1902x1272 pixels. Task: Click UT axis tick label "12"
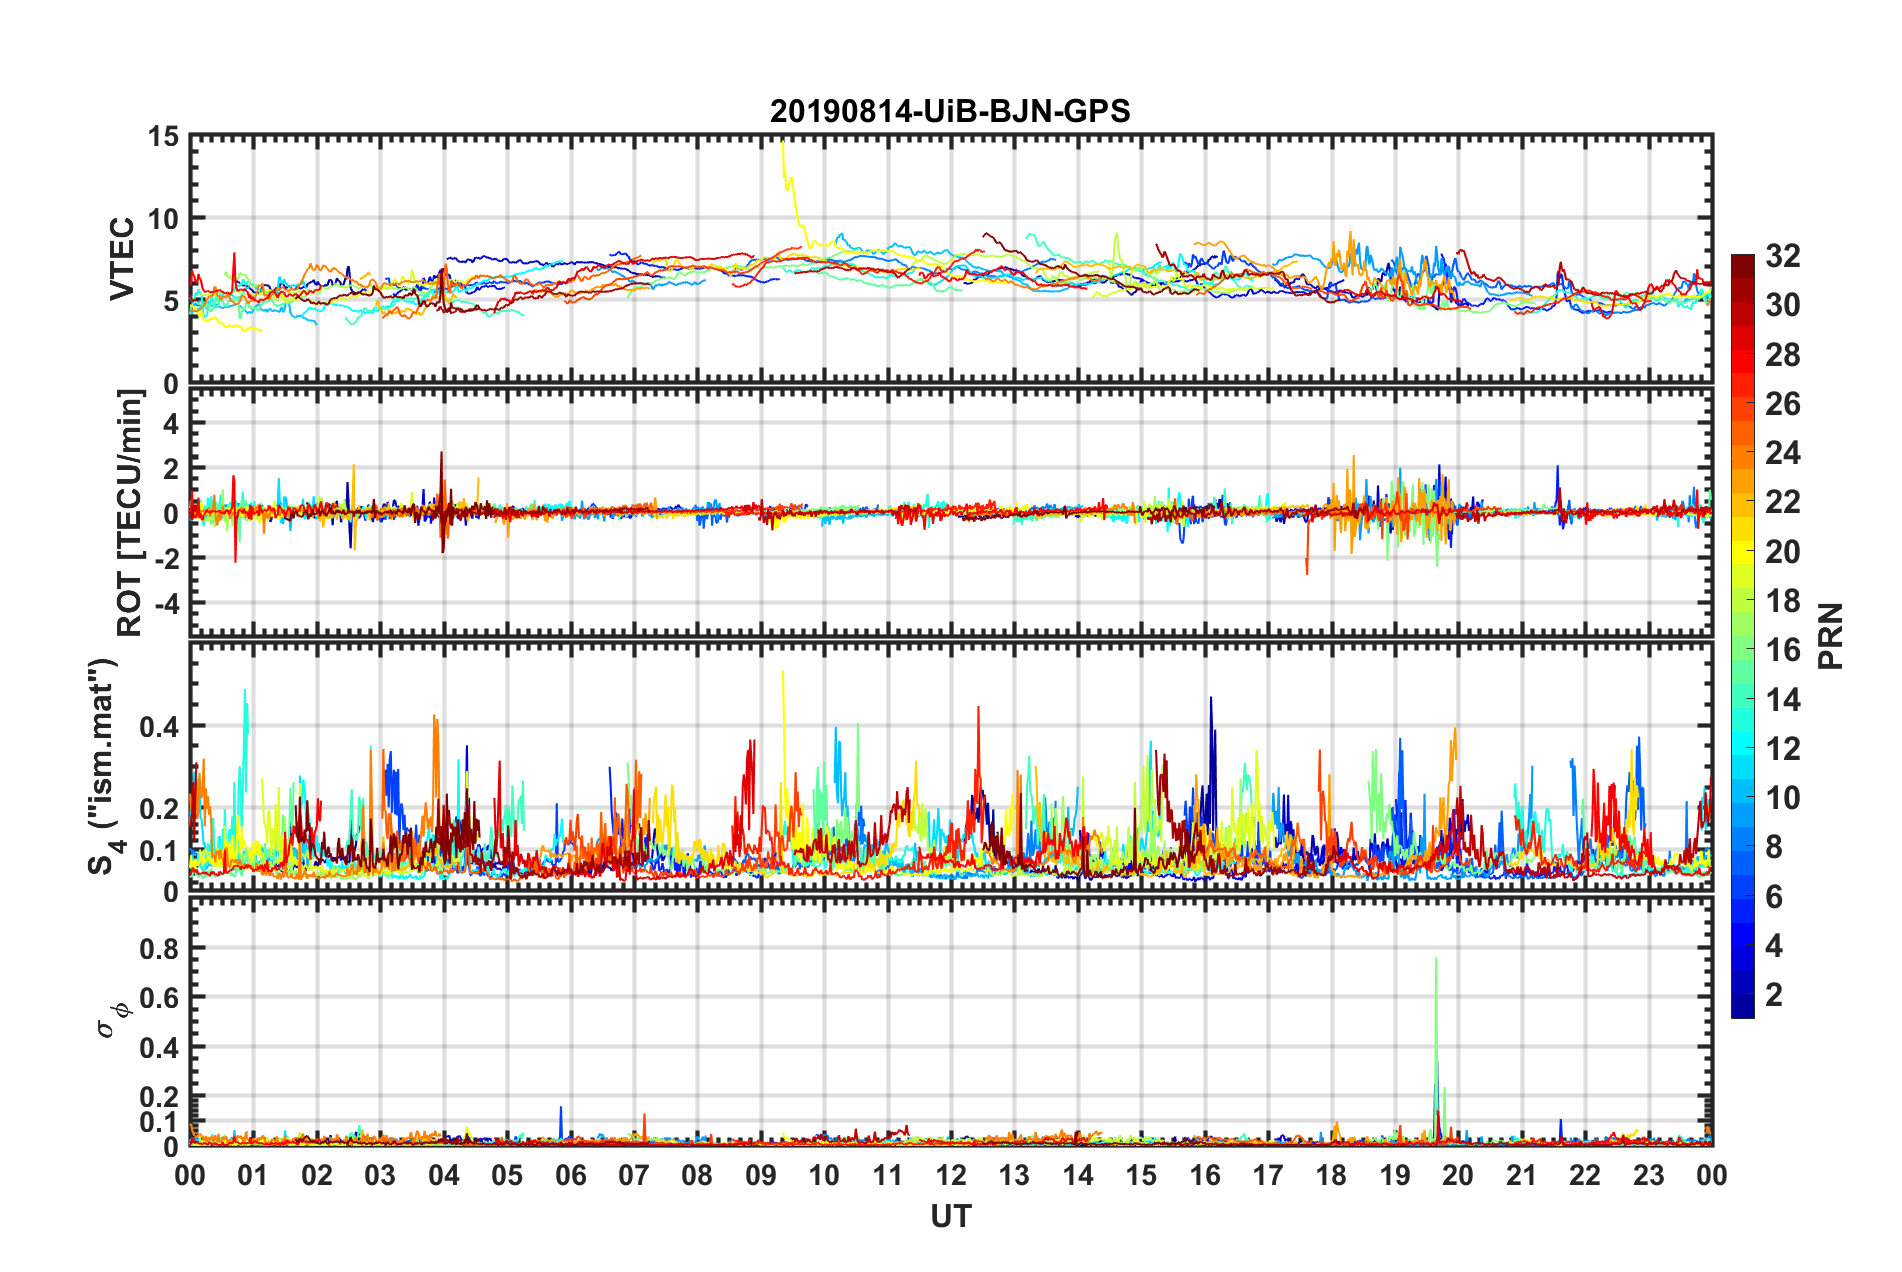click(951, 1175)
